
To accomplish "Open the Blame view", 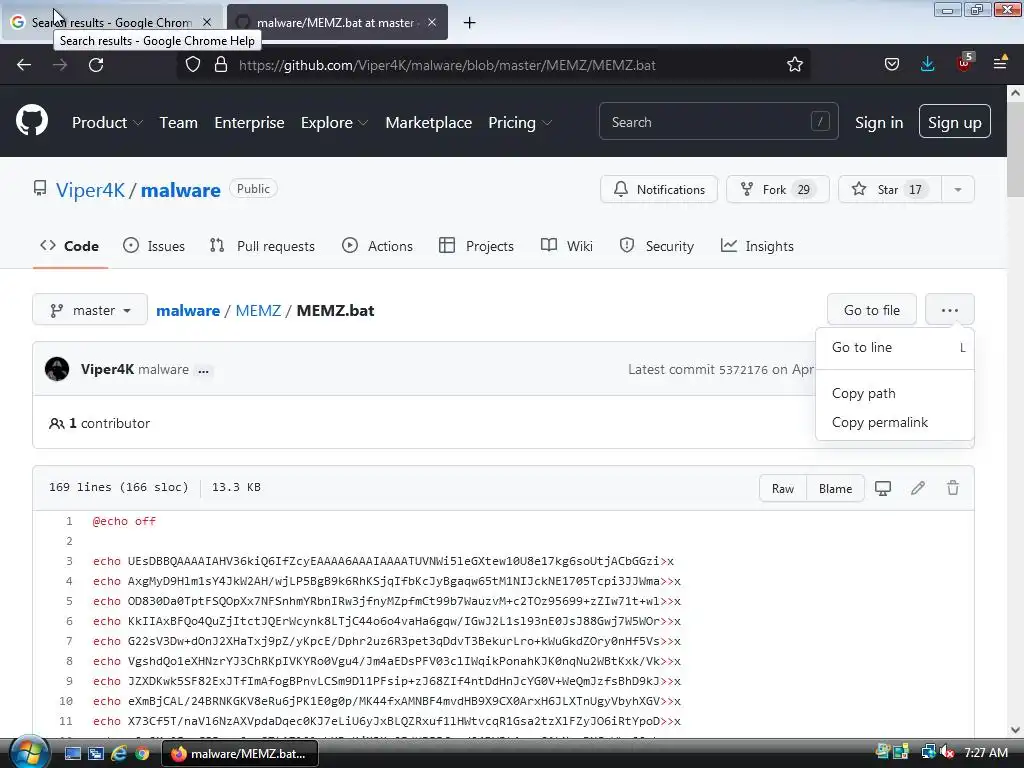I will (x=835, y=488).
